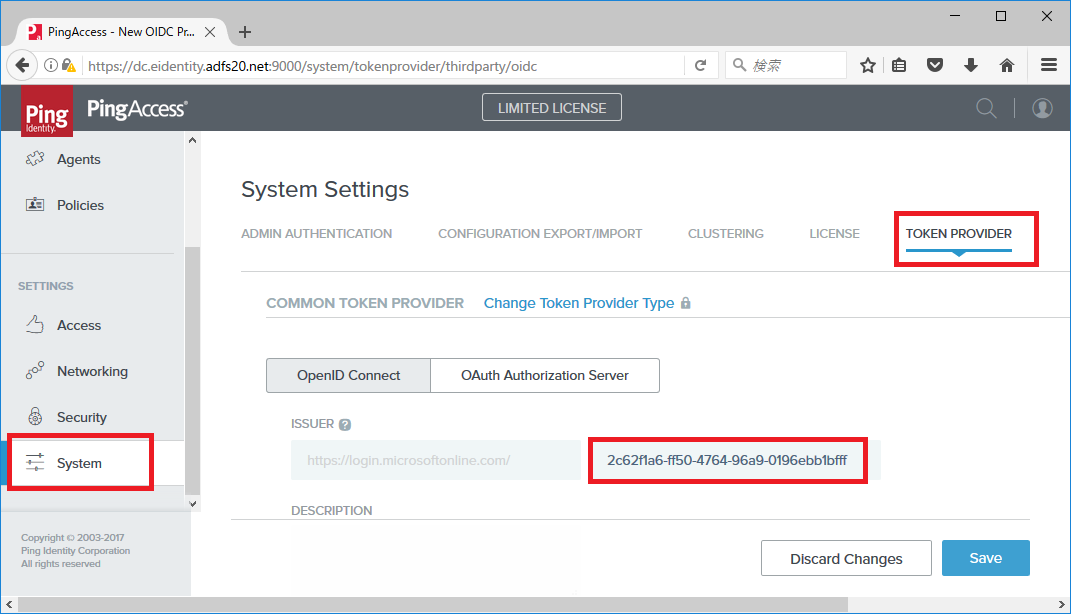Switch to the OAuth Authorization Server option
This screenshot has height=614, width=1071.
click(544, 375)
